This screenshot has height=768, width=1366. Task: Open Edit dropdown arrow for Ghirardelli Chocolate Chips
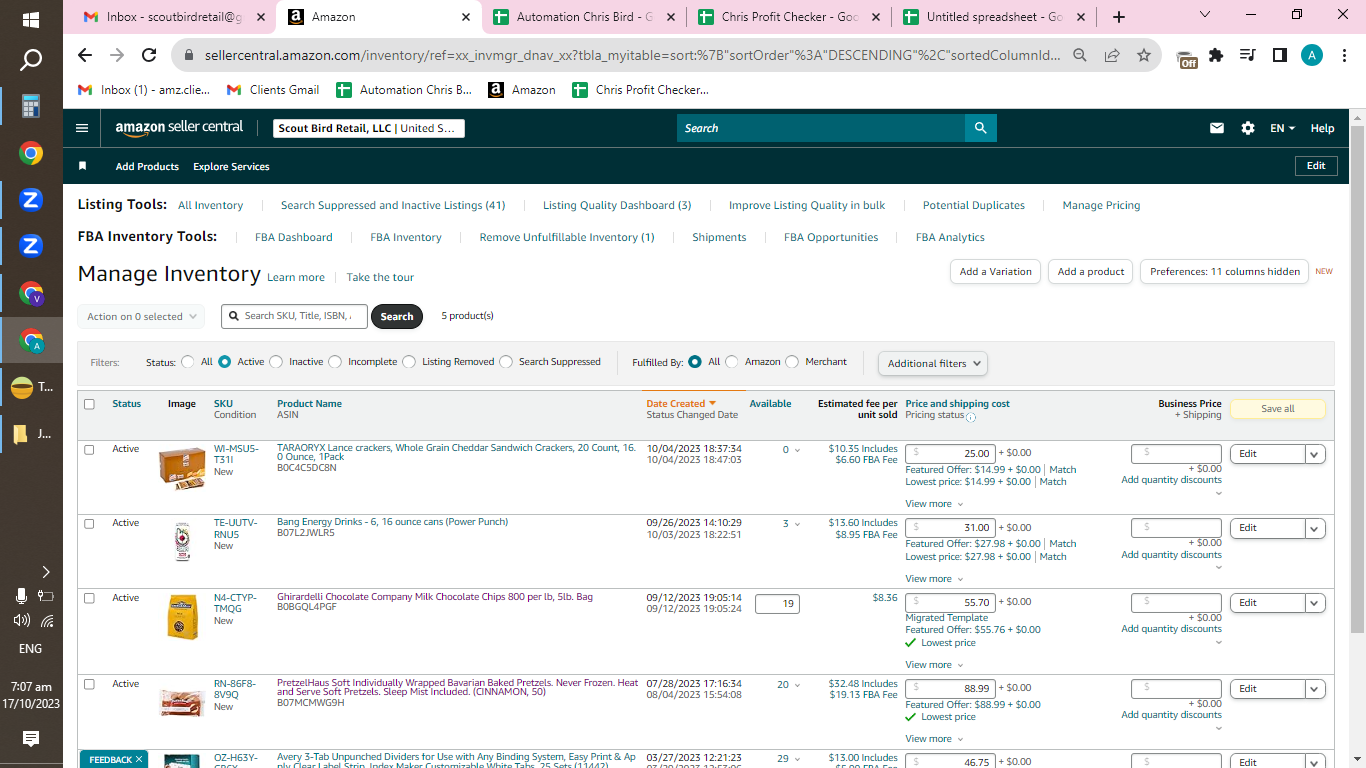pyautogui.click(x=1315, y=603)
